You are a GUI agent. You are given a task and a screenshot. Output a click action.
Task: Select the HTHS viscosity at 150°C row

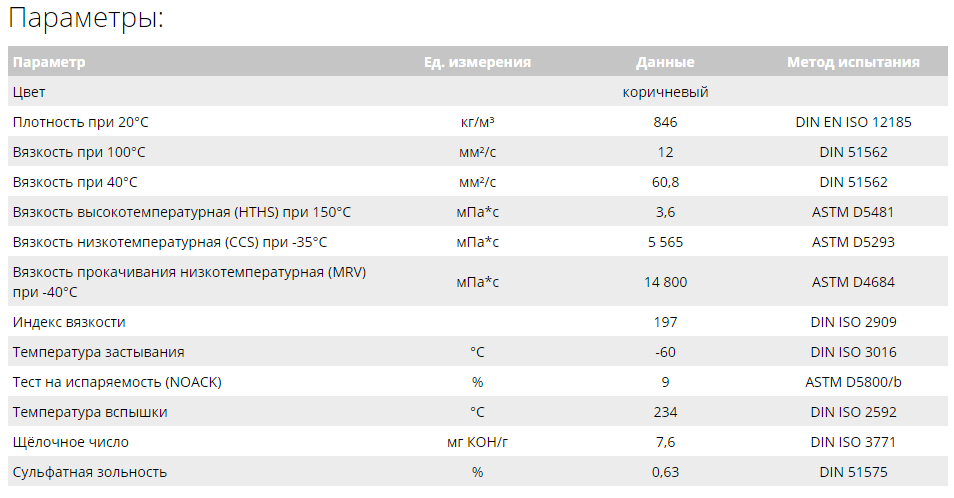pyautogui.click(x=182, y=212)
